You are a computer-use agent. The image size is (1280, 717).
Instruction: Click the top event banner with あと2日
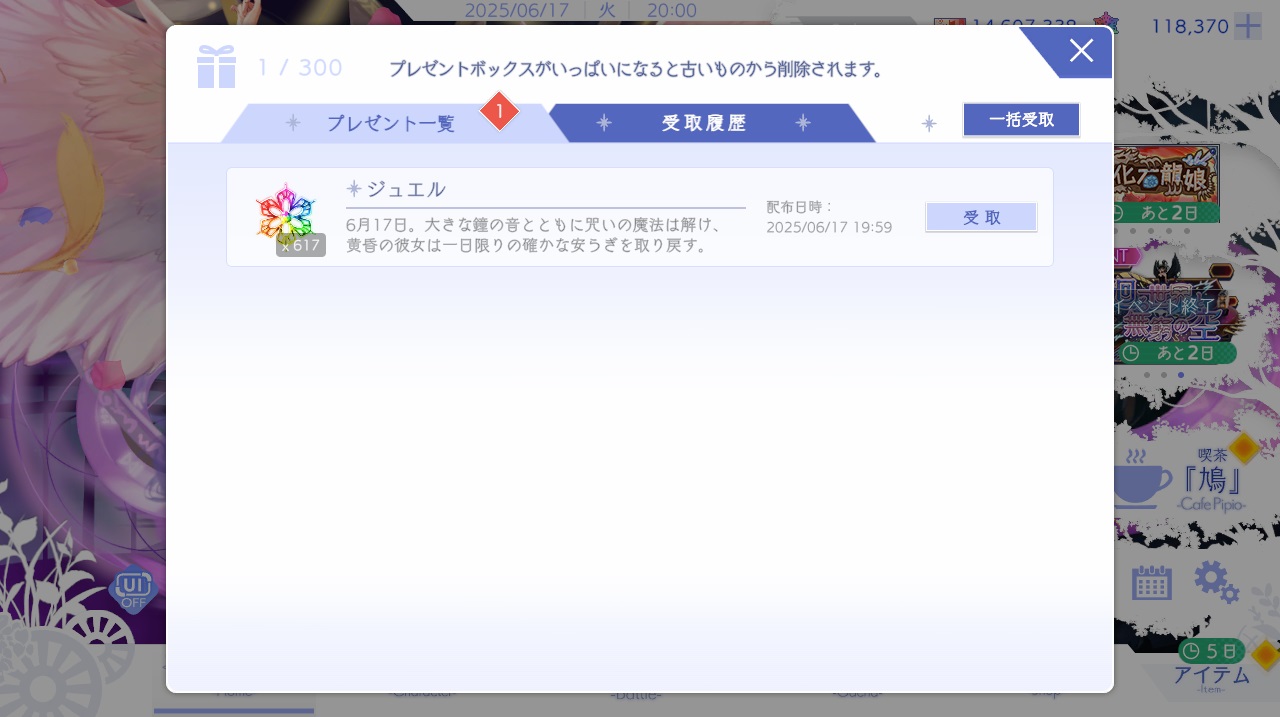click(1167, 183)
